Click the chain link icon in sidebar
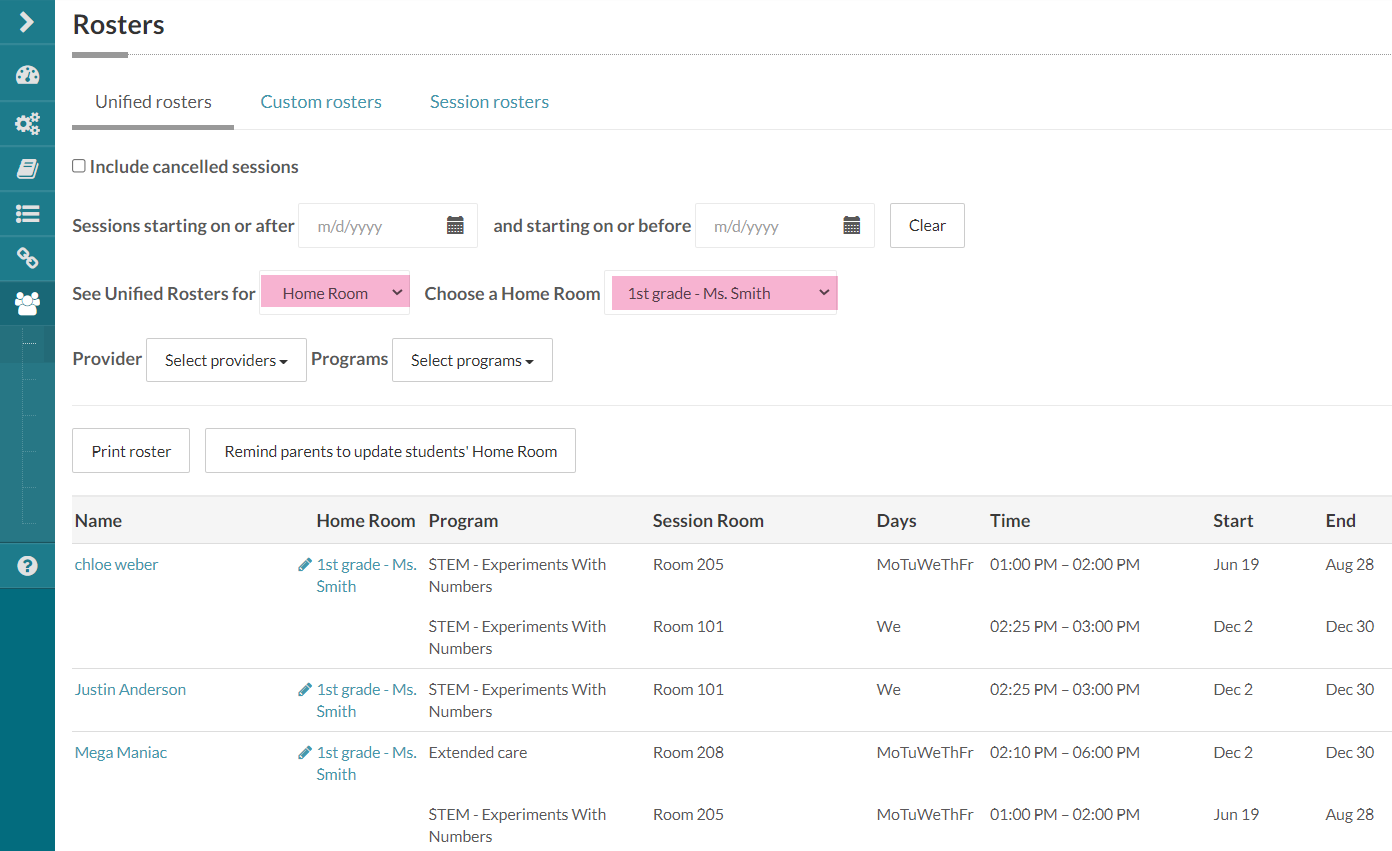1392x851 pixels. [27, 258]
